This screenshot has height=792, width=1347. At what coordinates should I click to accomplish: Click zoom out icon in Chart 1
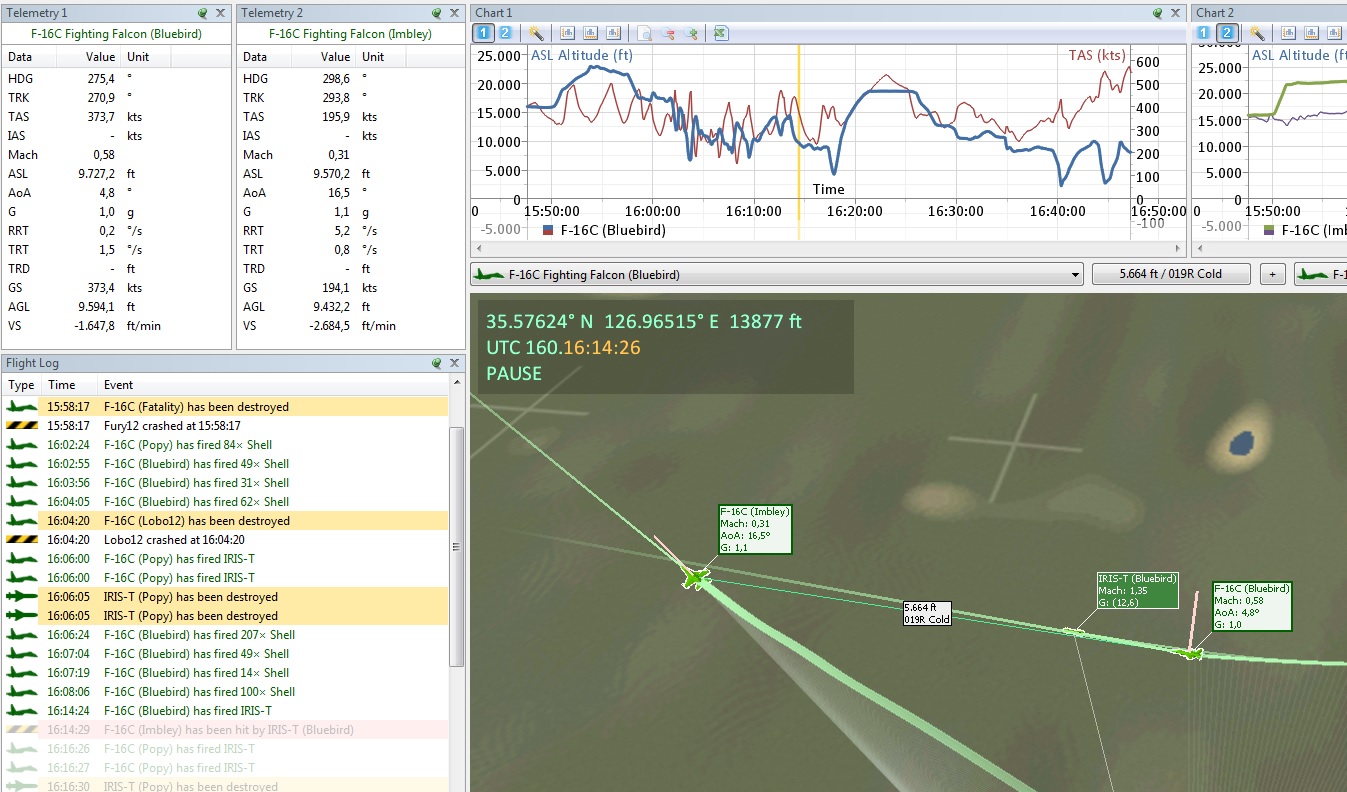point(668,33)
